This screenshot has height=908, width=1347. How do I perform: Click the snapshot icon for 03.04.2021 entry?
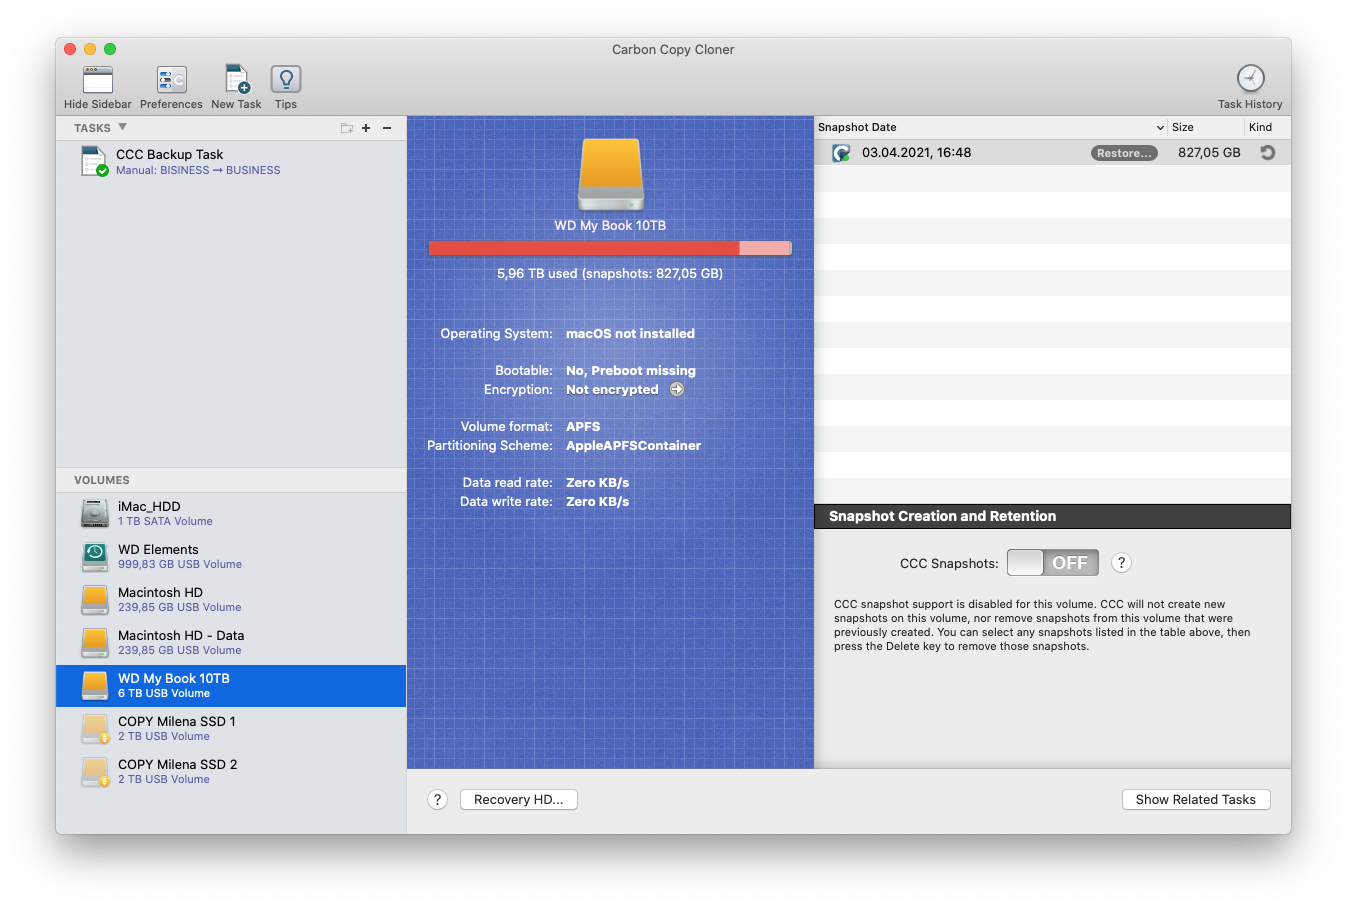pyautogui.click(x=841, y=153)
